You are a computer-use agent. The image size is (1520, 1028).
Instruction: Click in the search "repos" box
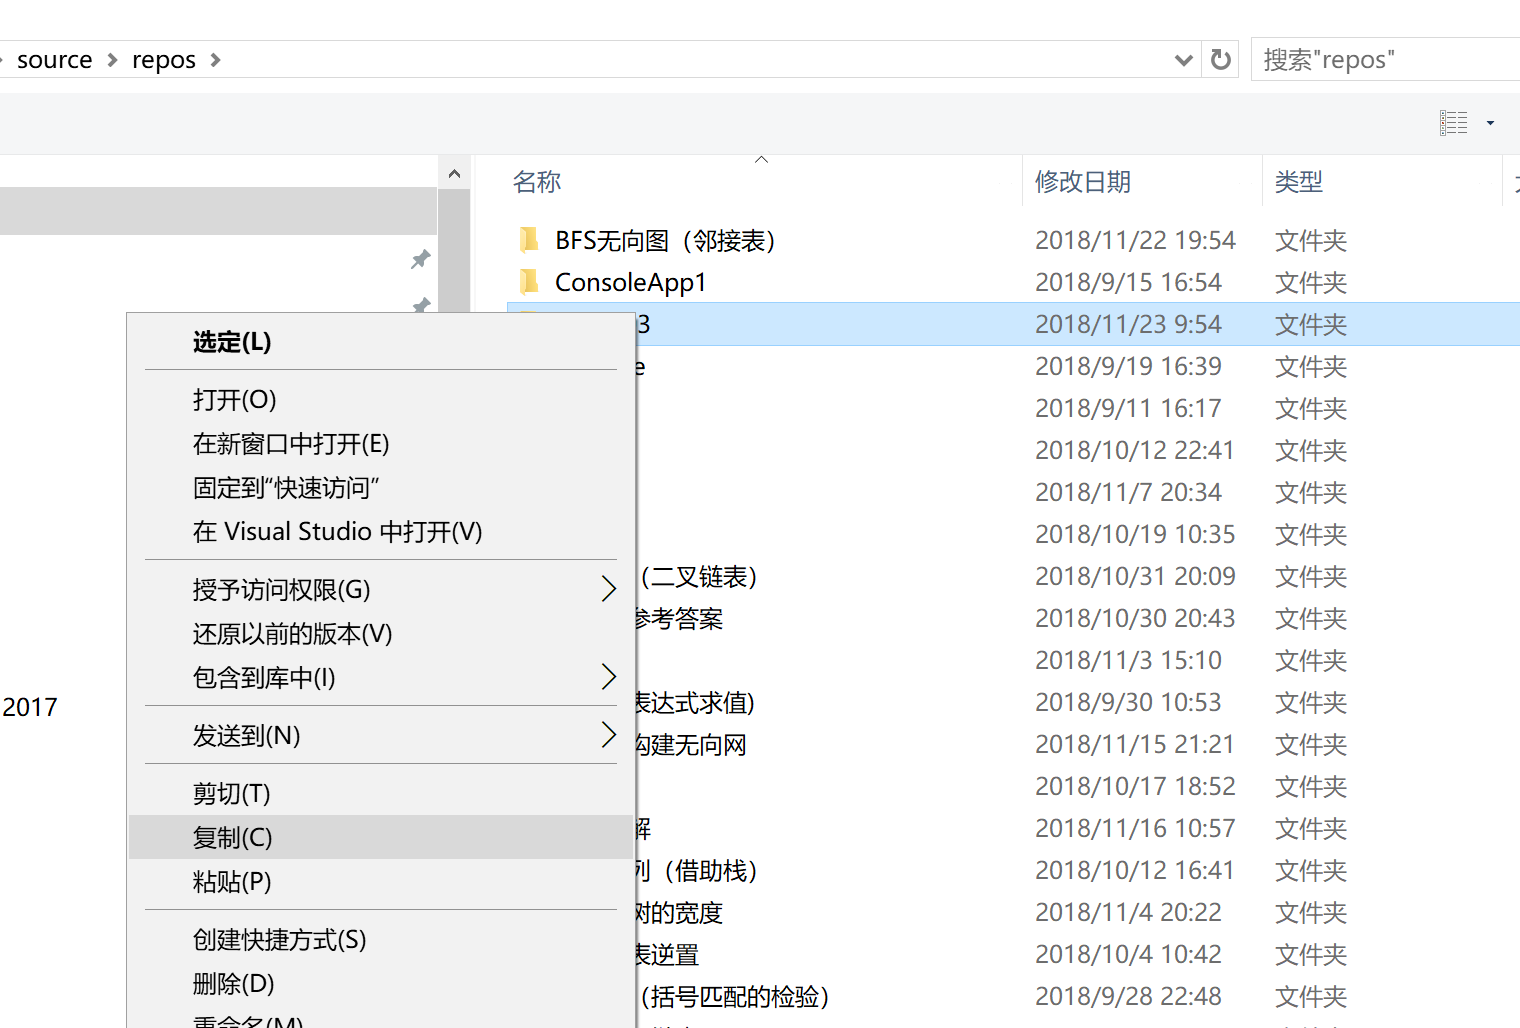point(1385,60)
